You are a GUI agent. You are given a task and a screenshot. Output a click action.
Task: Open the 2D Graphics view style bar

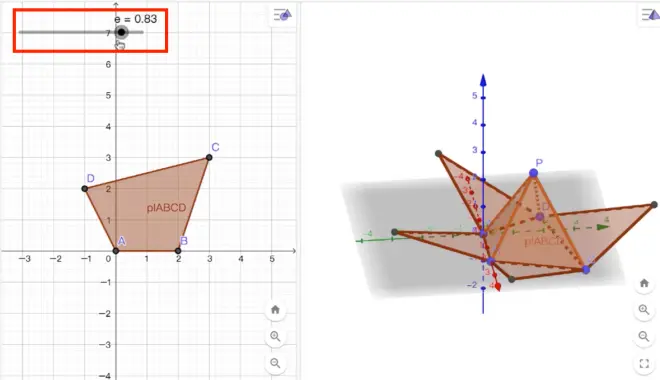(x=282, y=15)
